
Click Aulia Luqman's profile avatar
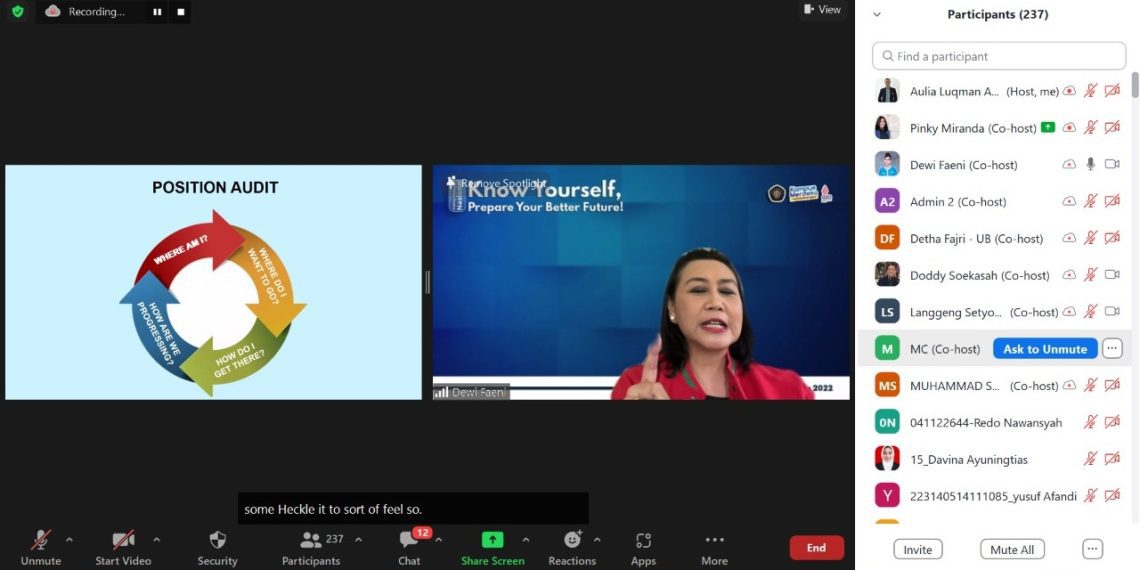pos(887,90)
